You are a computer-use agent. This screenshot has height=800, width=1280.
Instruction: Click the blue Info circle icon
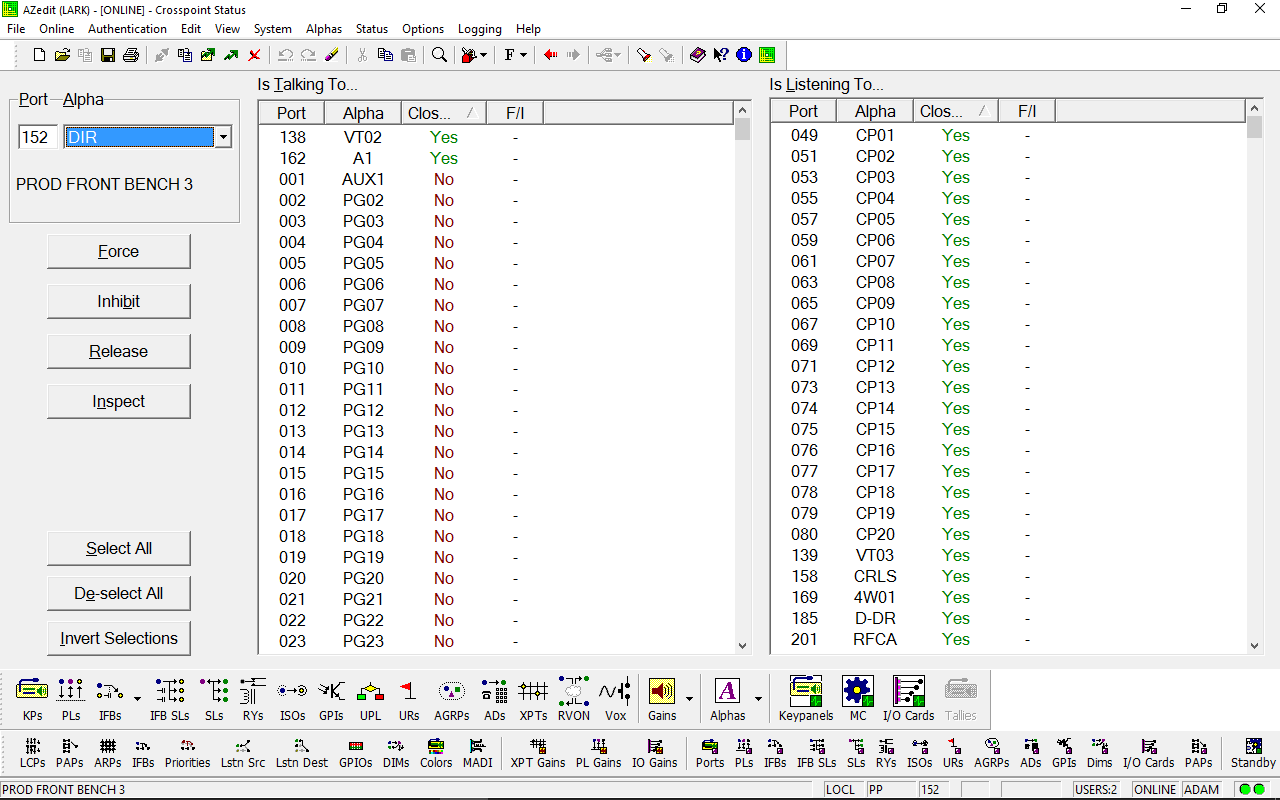coord(744,55)
